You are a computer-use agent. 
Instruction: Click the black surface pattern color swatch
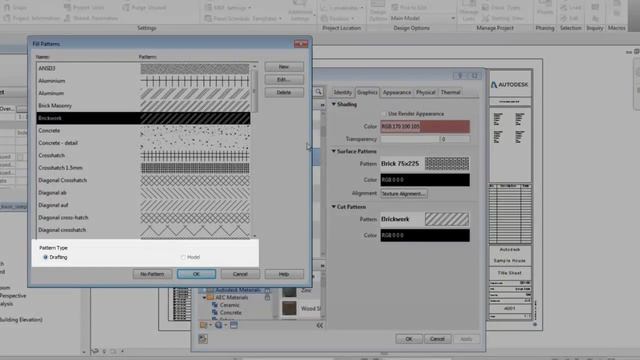(x=425, y=180)
